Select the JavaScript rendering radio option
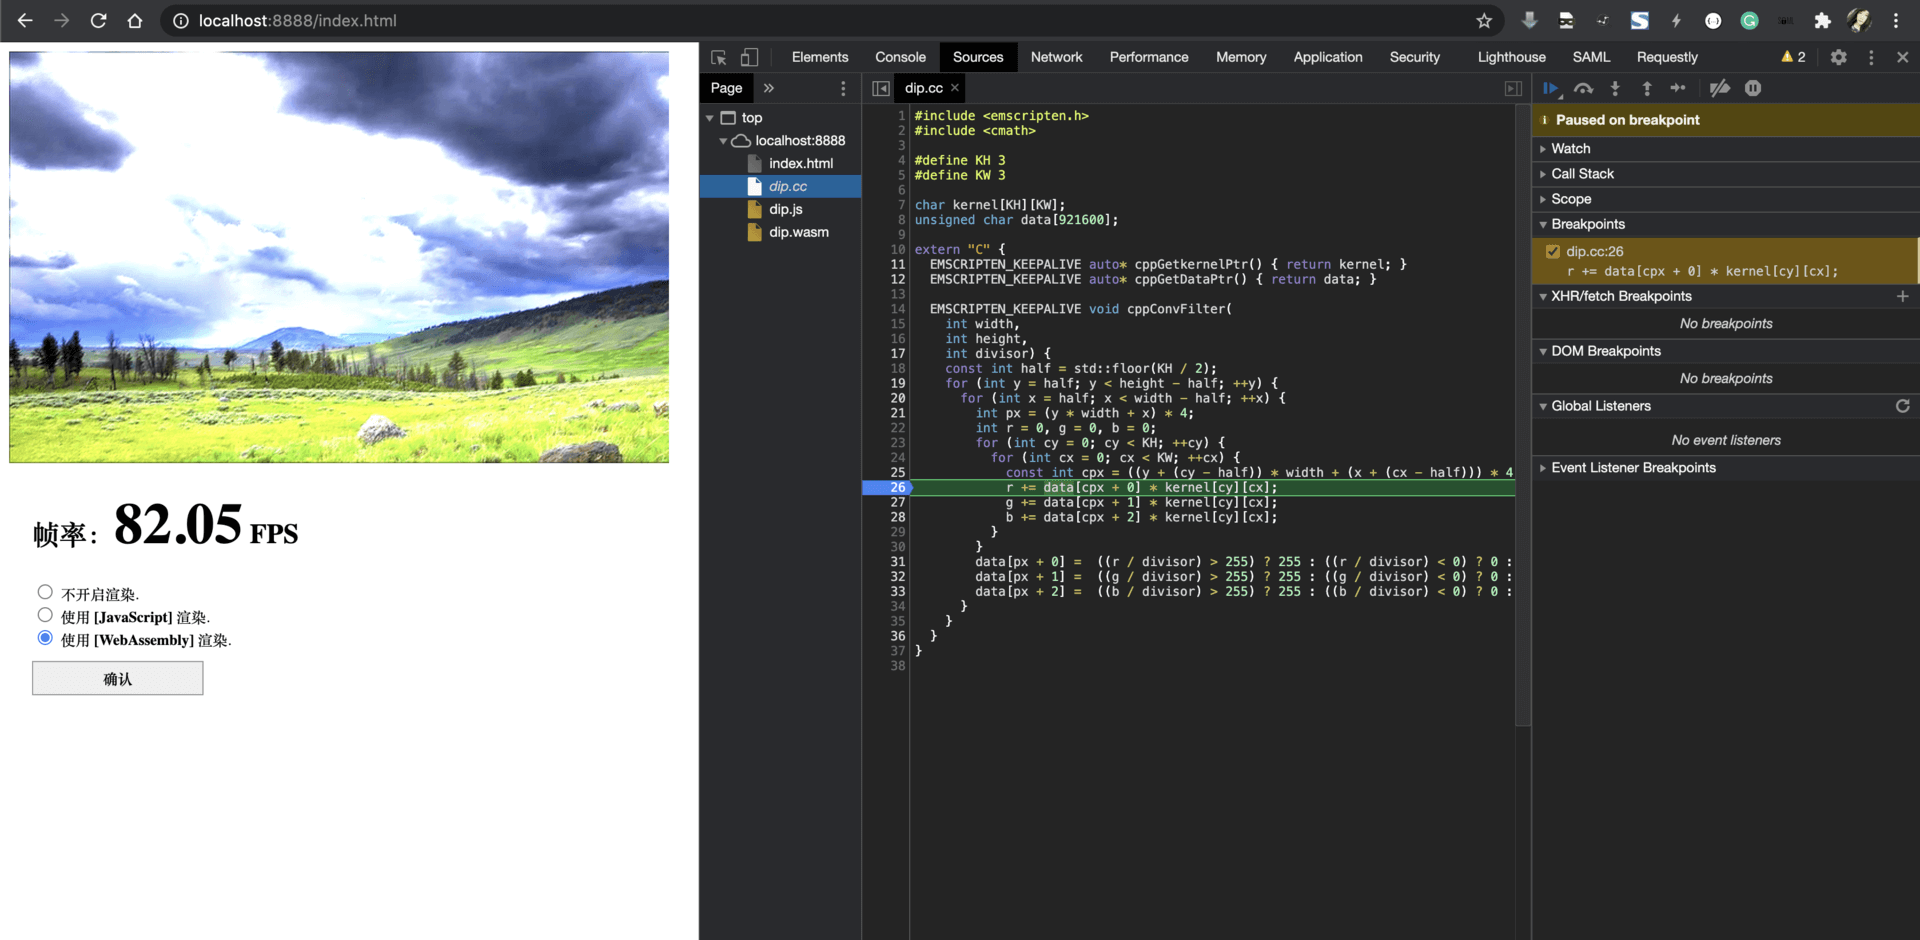Image resolution: width=1920 pixels, height=940 pixels. 45,615
